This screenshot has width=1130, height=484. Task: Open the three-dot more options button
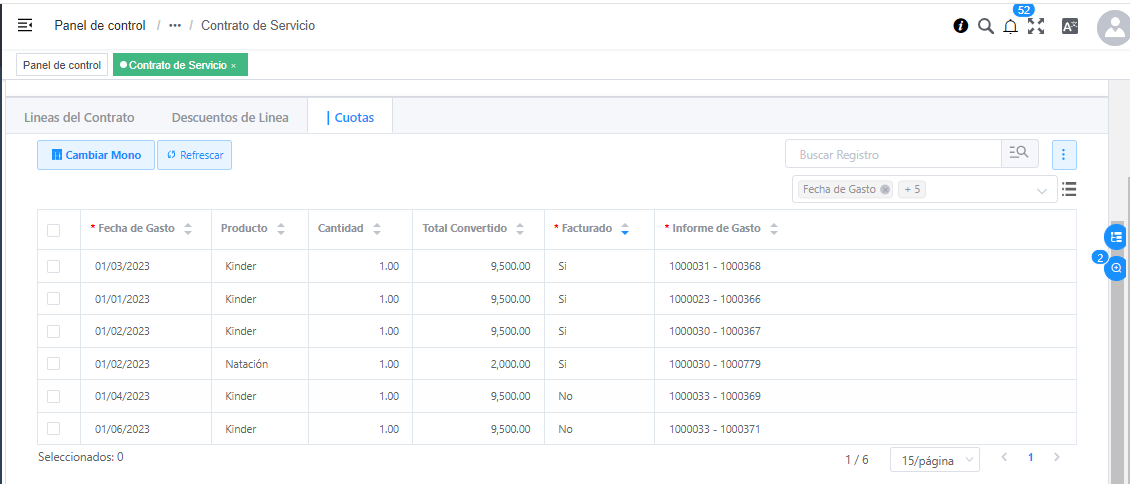coord(1064,154)
